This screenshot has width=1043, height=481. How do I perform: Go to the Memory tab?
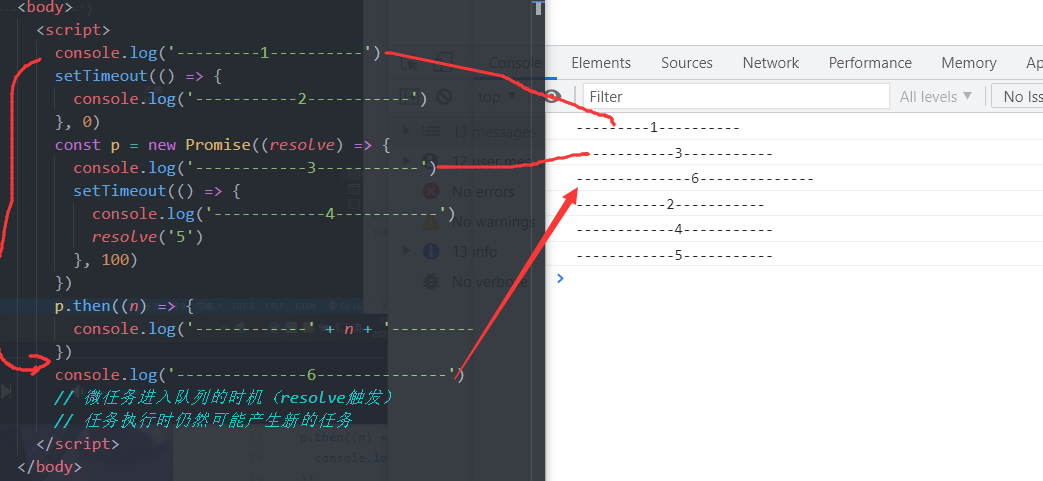pyautogui.click(x=968, y=63)
